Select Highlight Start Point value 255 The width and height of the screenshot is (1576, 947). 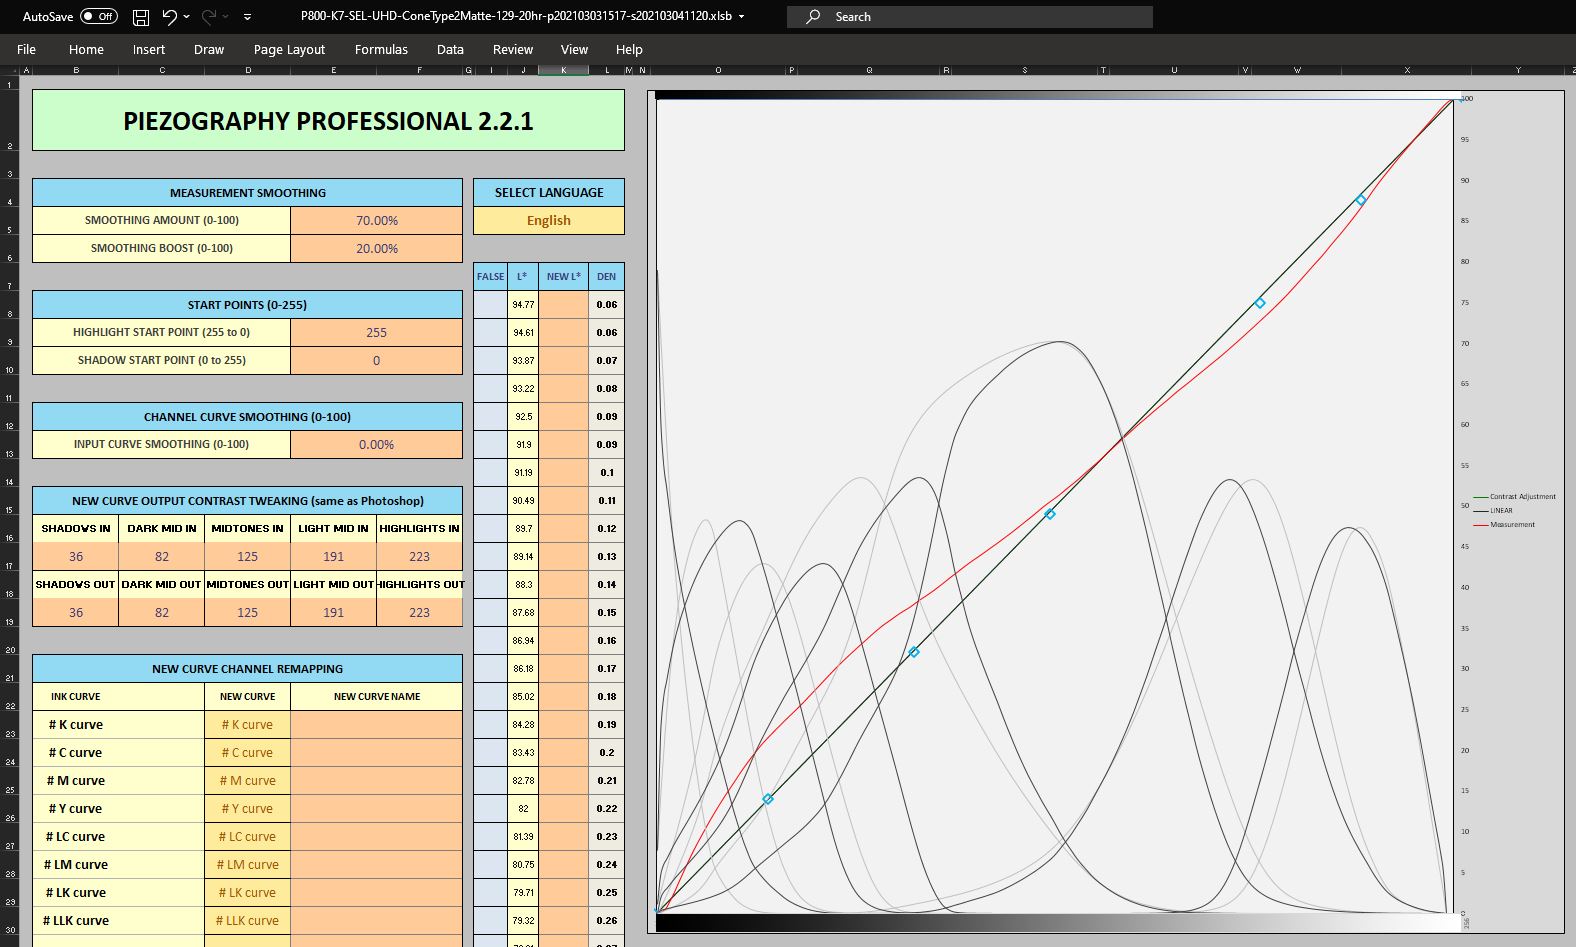point(377,333)
